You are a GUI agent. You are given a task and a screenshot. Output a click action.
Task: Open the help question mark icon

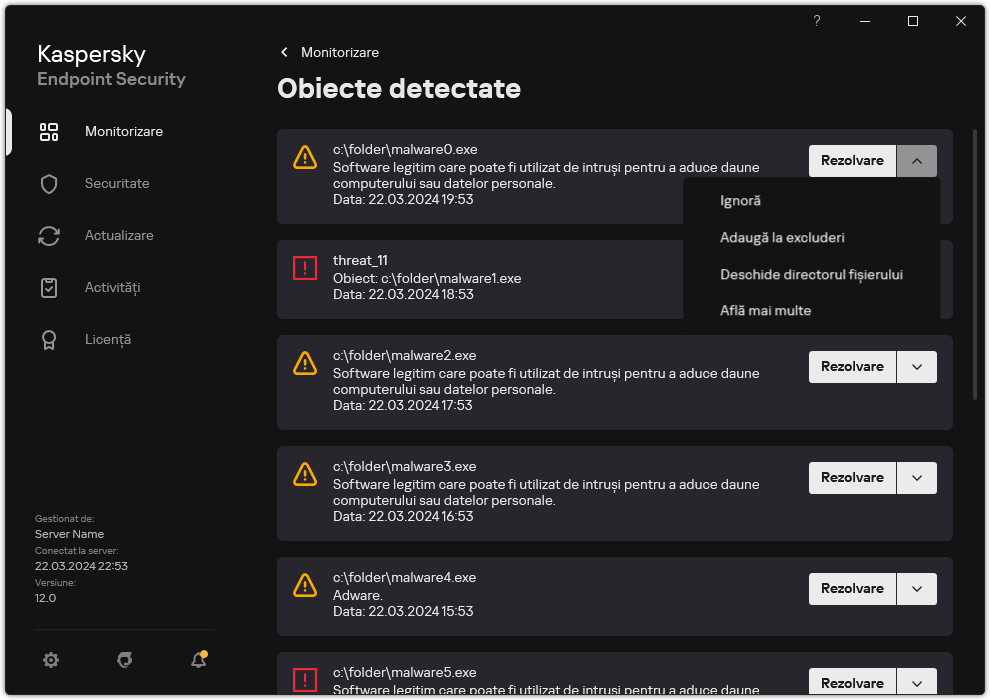coord(816,21)
